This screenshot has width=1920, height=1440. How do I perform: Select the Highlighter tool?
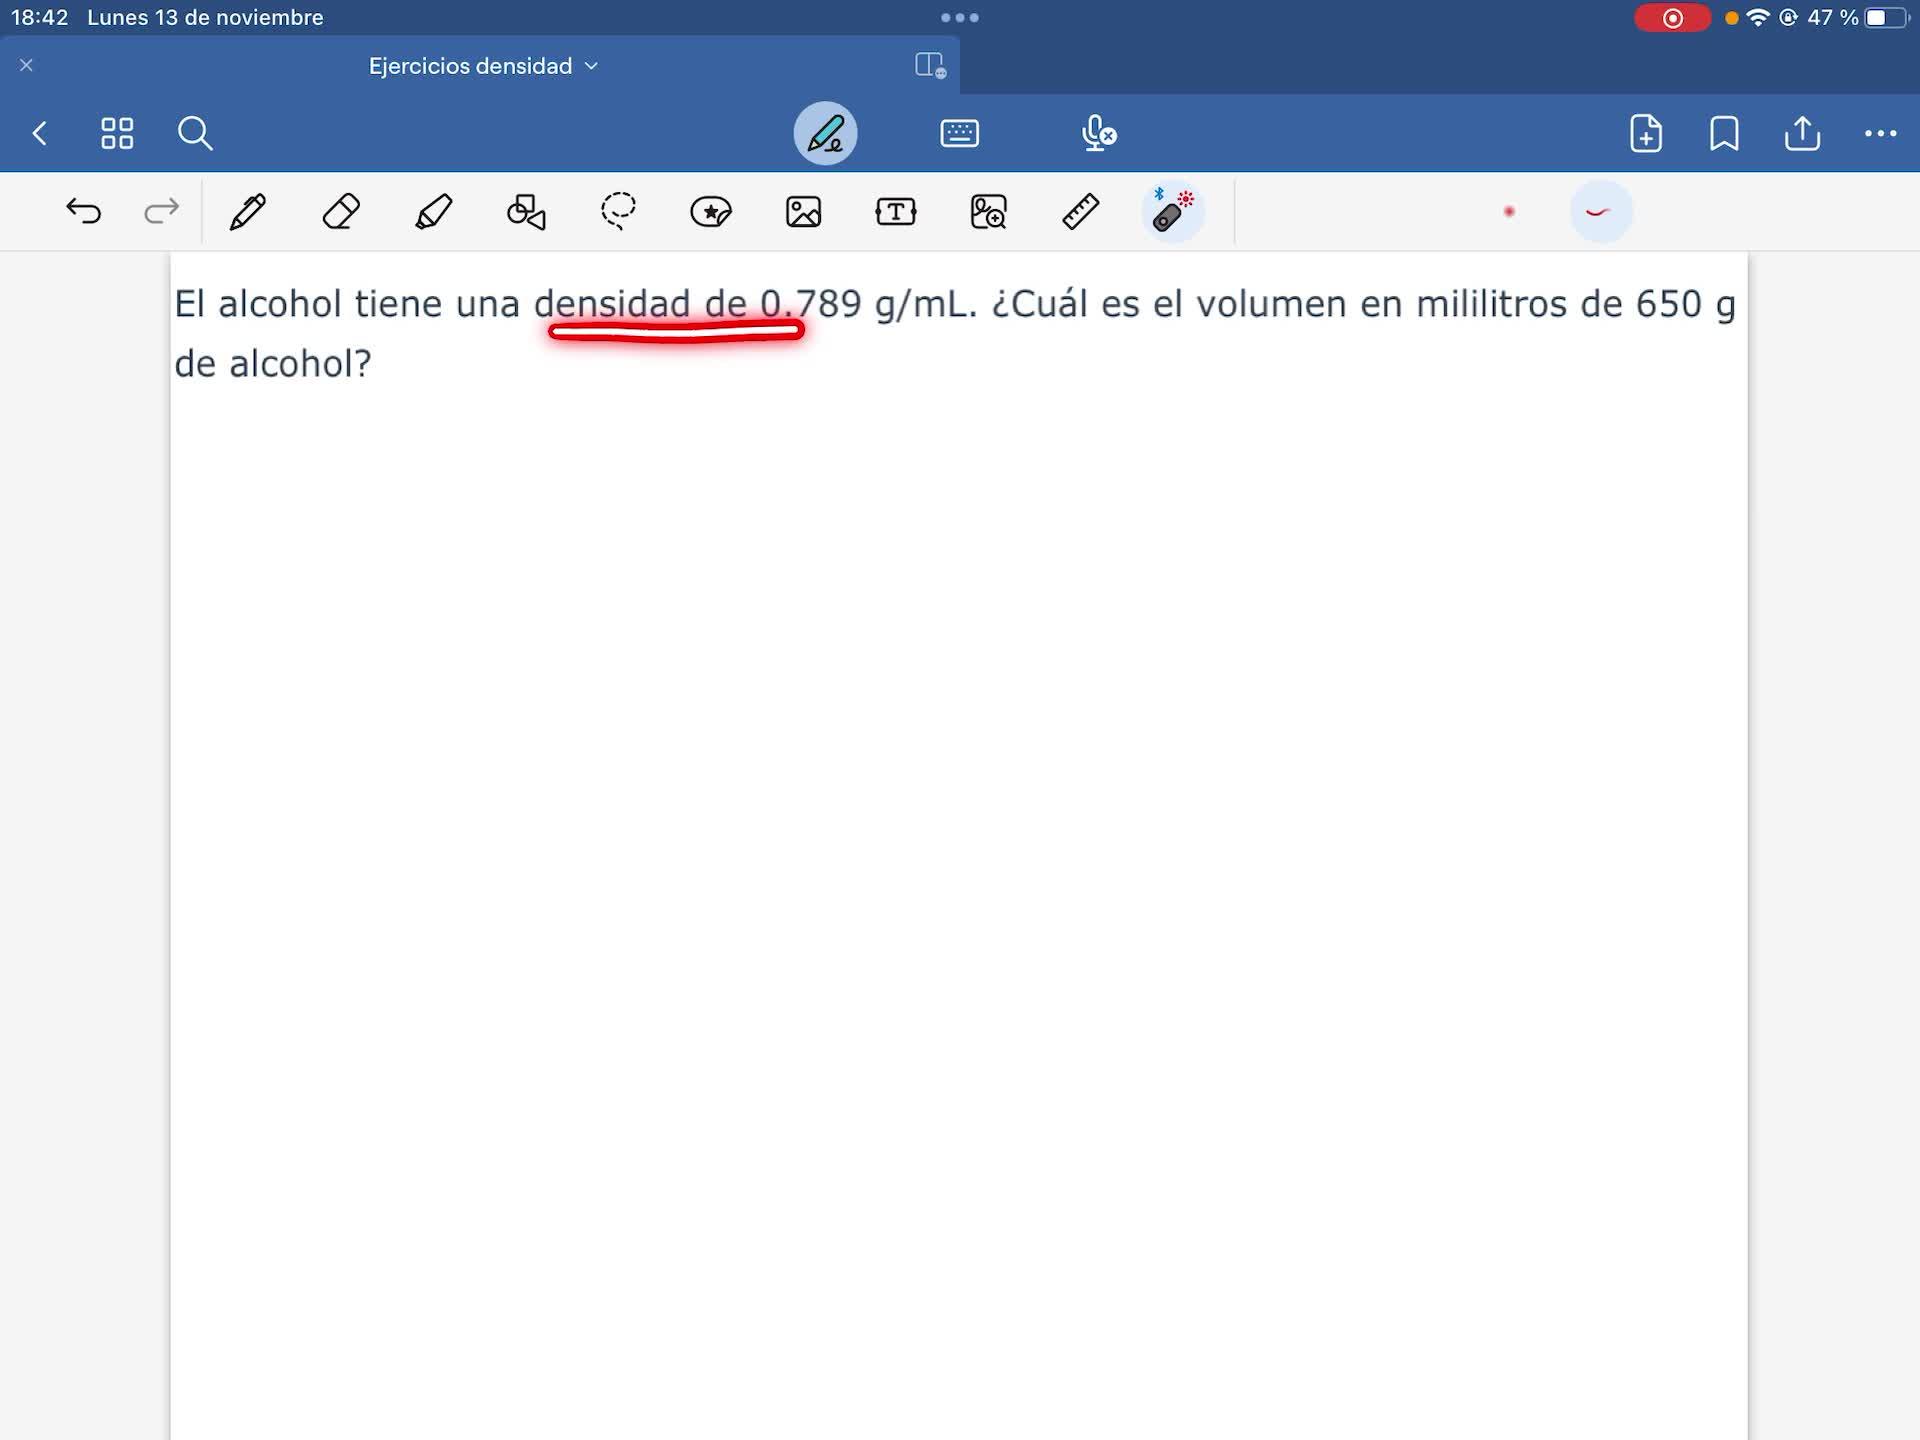[433, 212]
